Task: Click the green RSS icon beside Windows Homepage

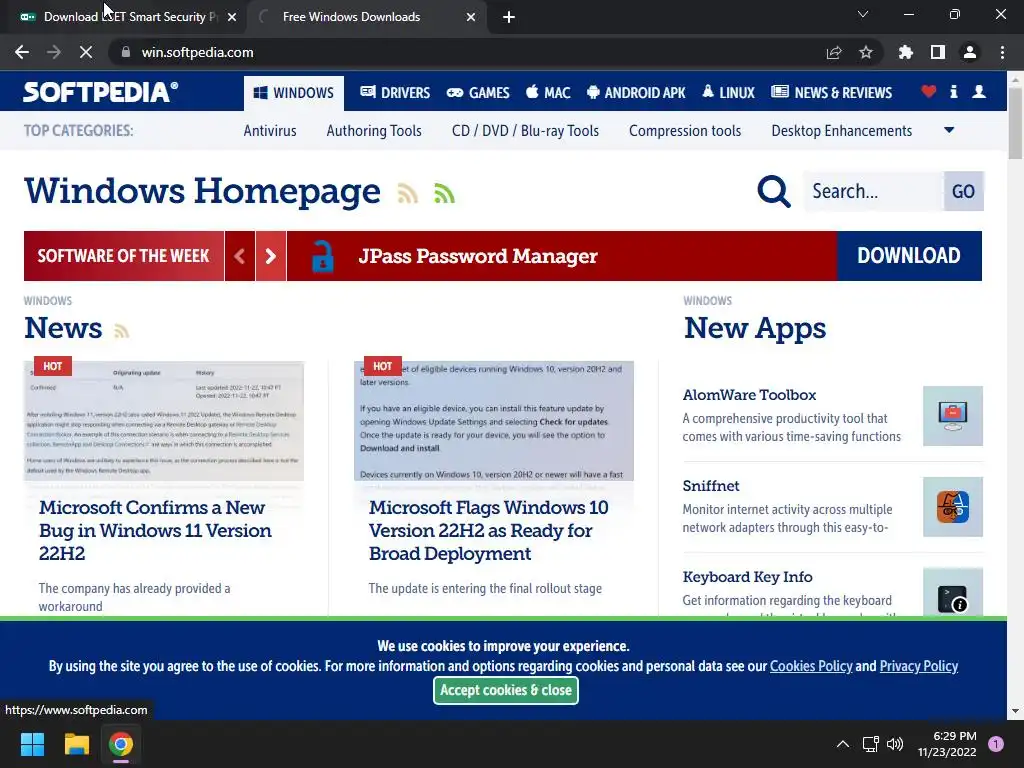Action: pos(444,193)
